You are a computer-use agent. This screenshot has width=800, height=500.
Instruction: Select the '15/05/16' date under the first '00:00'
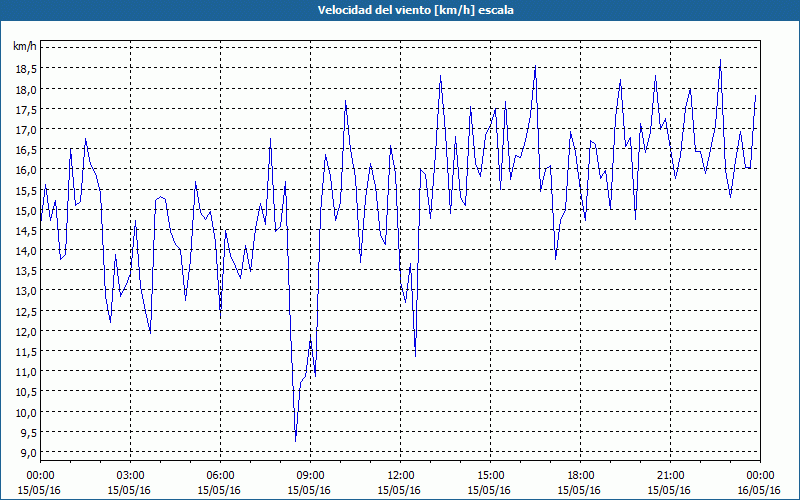[x=40, y=490]
